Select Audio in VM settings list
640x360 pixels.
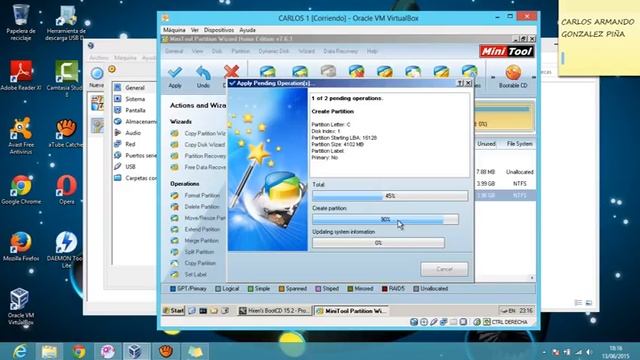point(134,133)
